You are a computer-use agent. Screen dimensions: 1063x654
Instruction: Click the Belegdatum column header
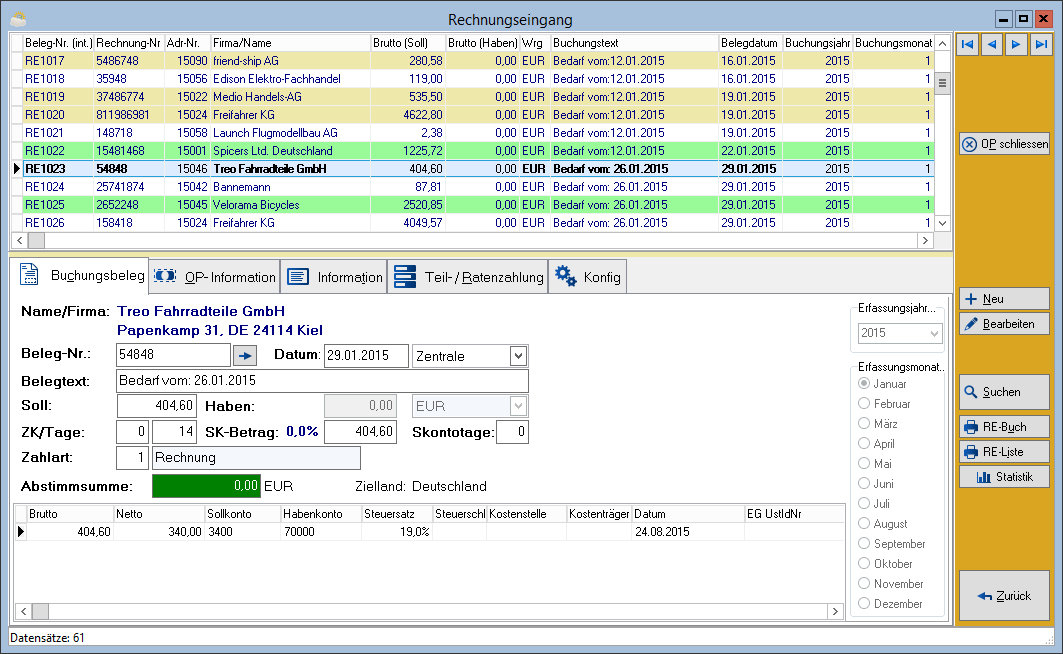pos(750,43)
